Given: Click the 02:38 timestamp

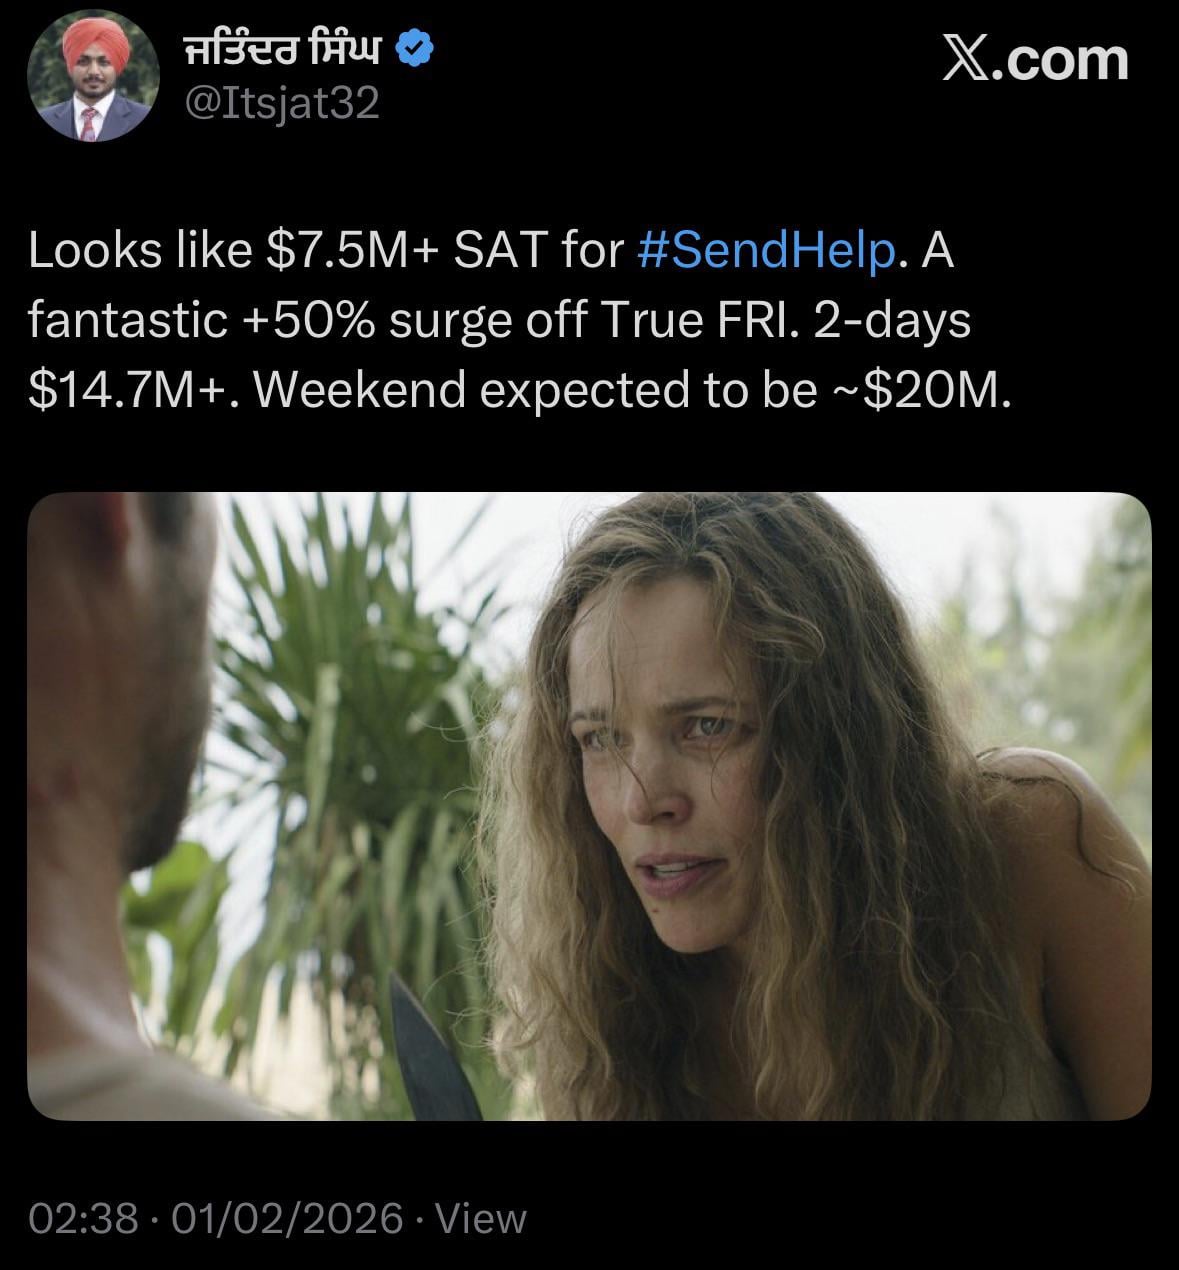Looking at the screenshot, I should tap(83, 1218).
